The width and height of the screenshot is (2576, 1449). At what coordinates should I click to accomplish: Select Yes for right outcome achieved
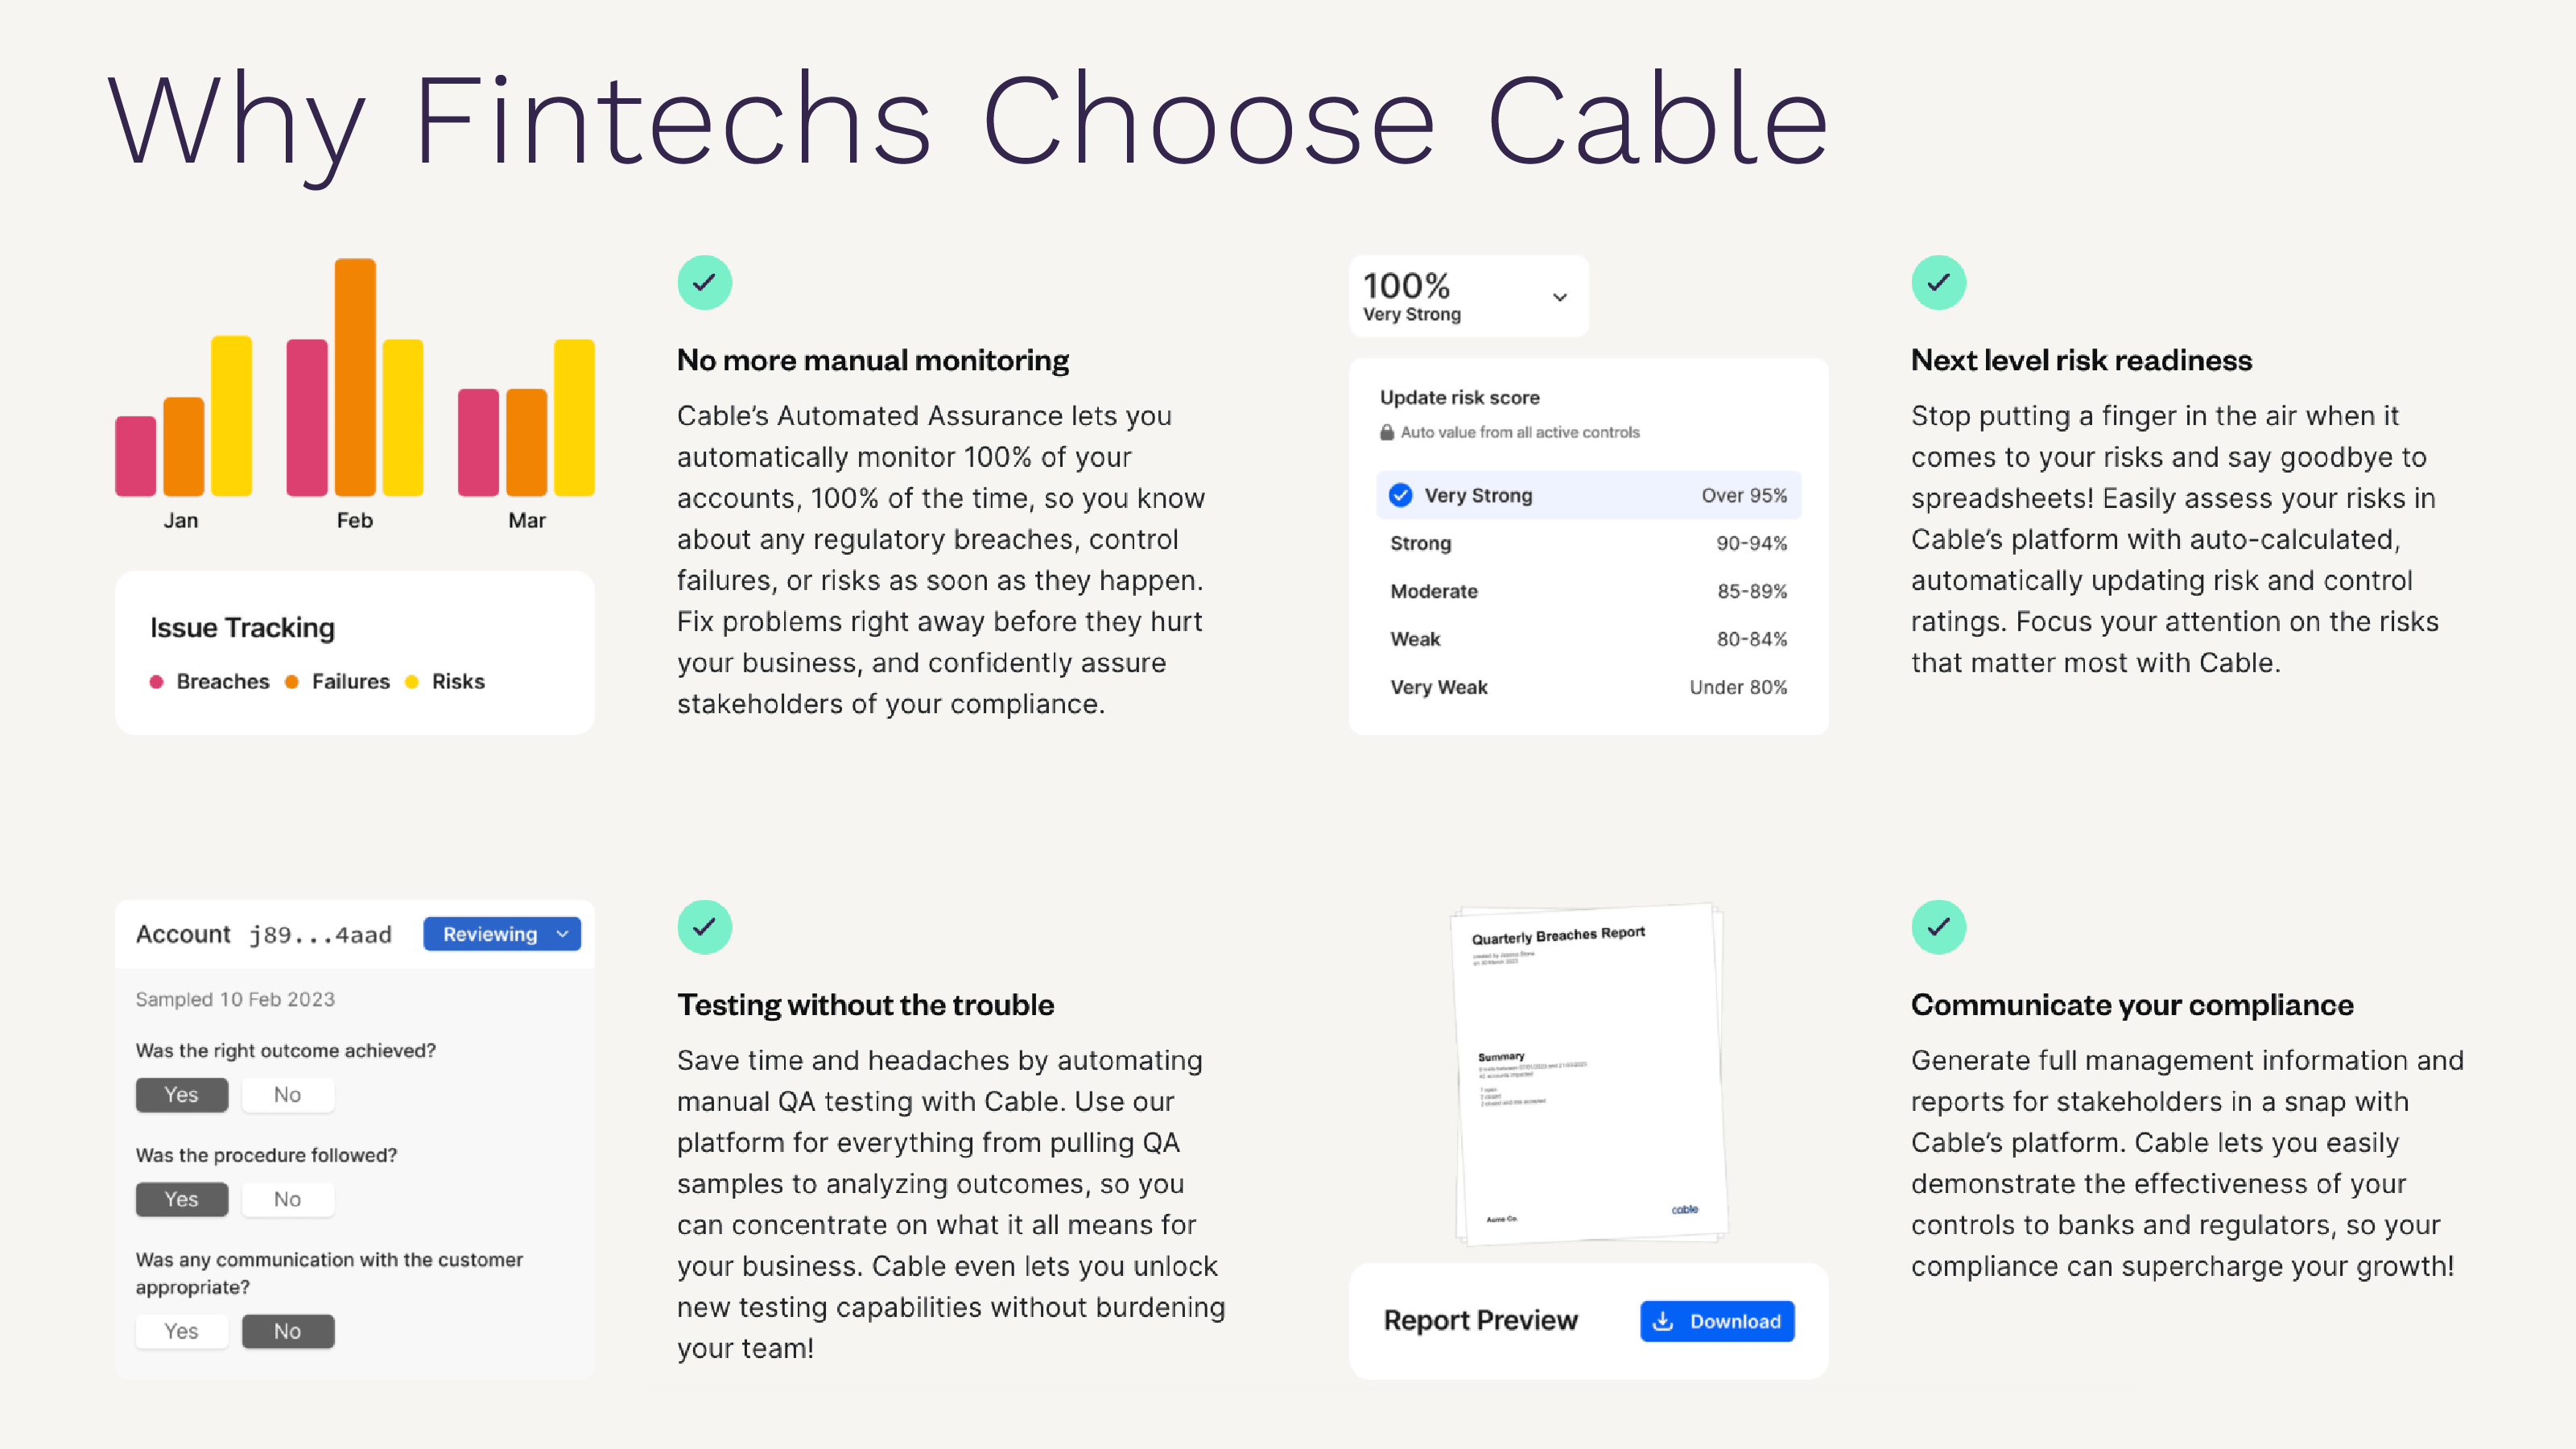click(181, 1094)
